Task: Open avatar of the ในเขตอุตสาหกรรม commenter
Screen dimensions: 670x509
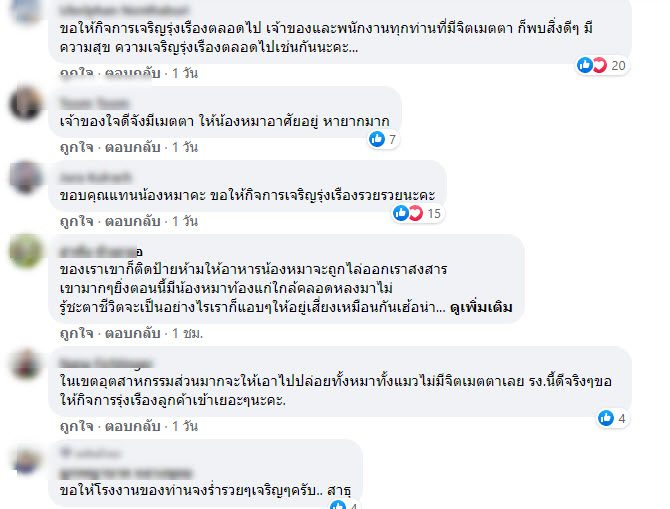Action: coord(26,364)
